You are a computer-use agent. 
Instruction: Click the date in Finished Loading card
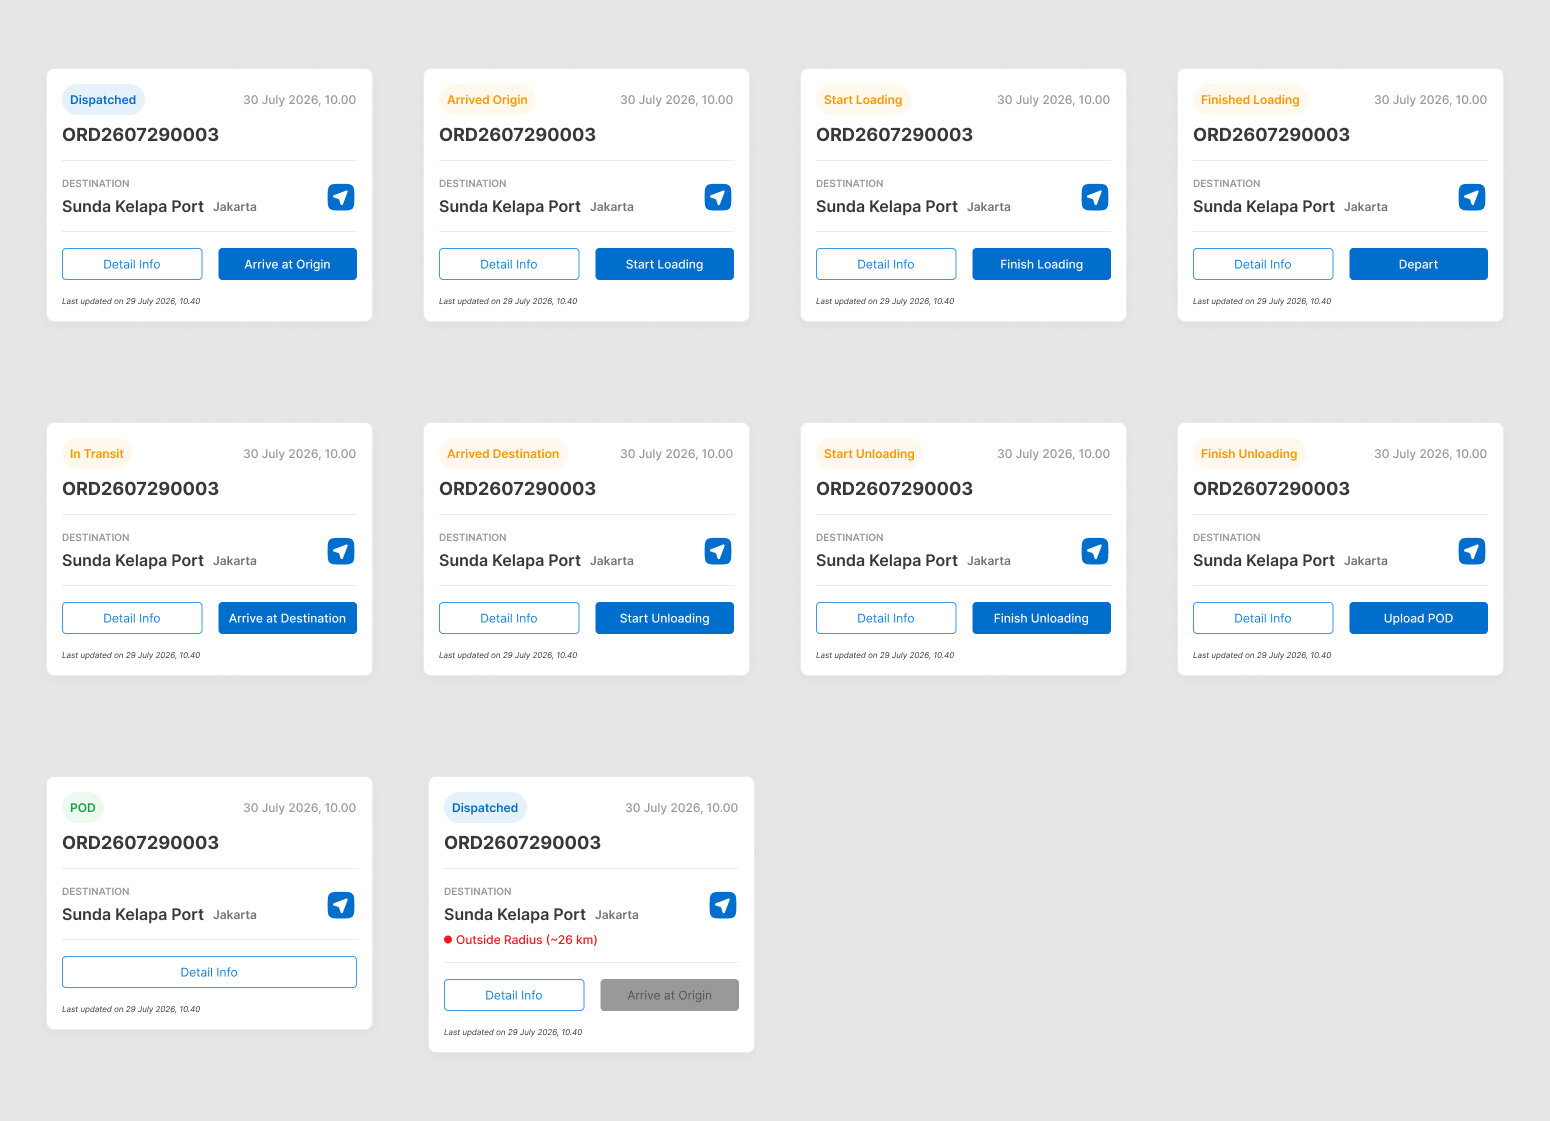[1430, 100]
